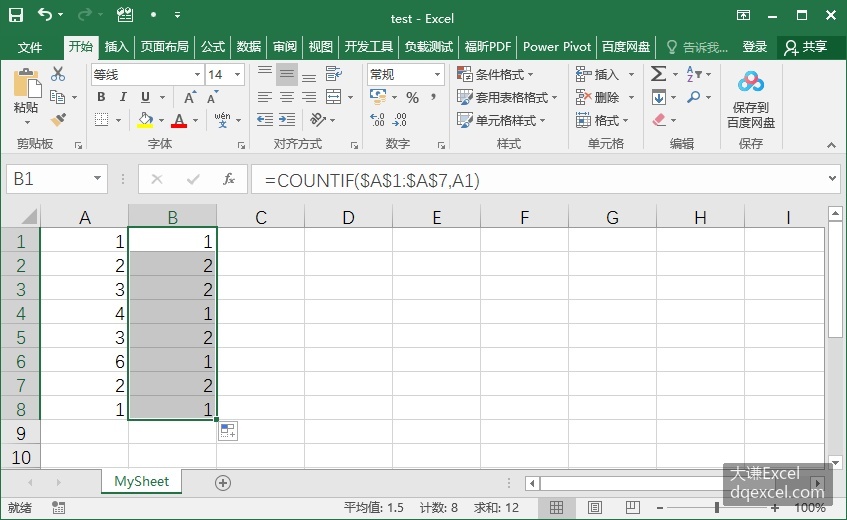
Task: Increase font size with the large A
Action: click(190, 98)
